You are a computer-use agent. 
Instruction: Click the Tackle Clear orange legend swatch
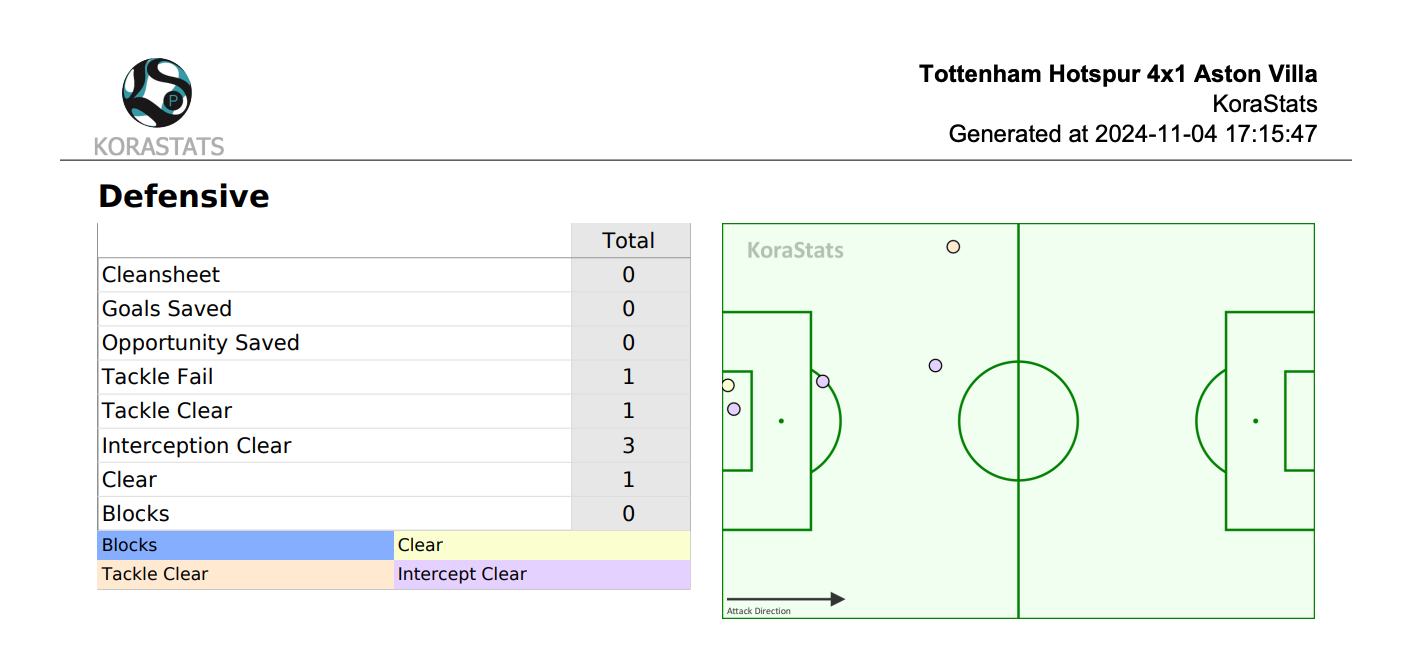[246, 574]
